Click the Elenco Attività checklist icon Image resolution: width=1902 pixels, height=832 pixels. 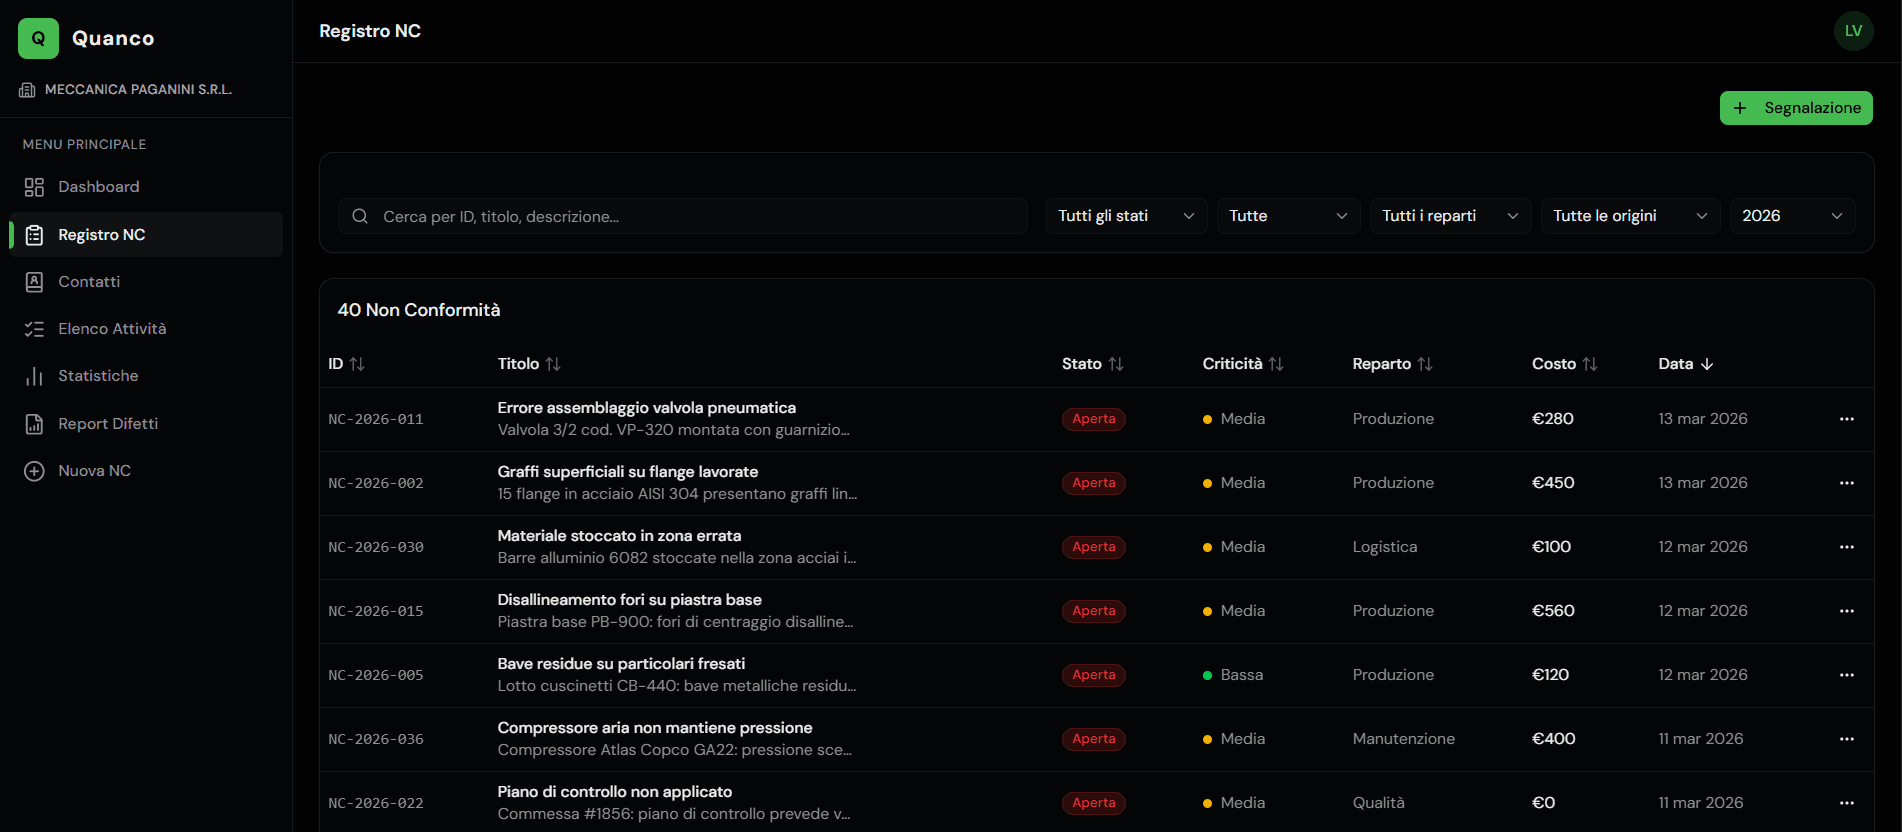coord(34,329)
